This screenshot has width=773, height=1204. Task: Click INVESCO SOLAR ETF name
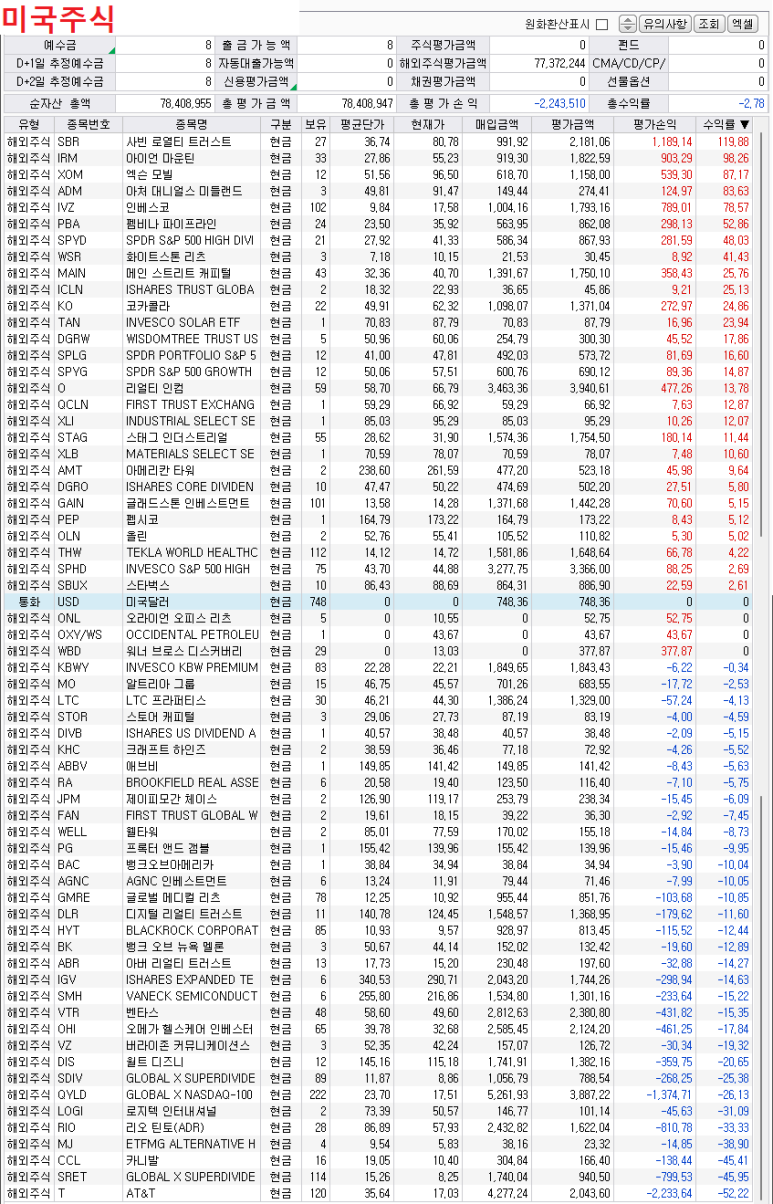coord(183,323)
